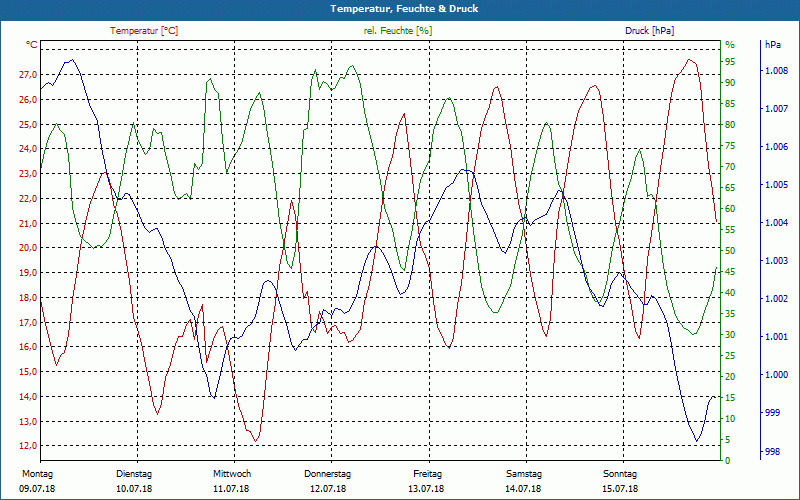Click the 14,0 temperature axis value

pyautogui.click(x=28, y=397)
